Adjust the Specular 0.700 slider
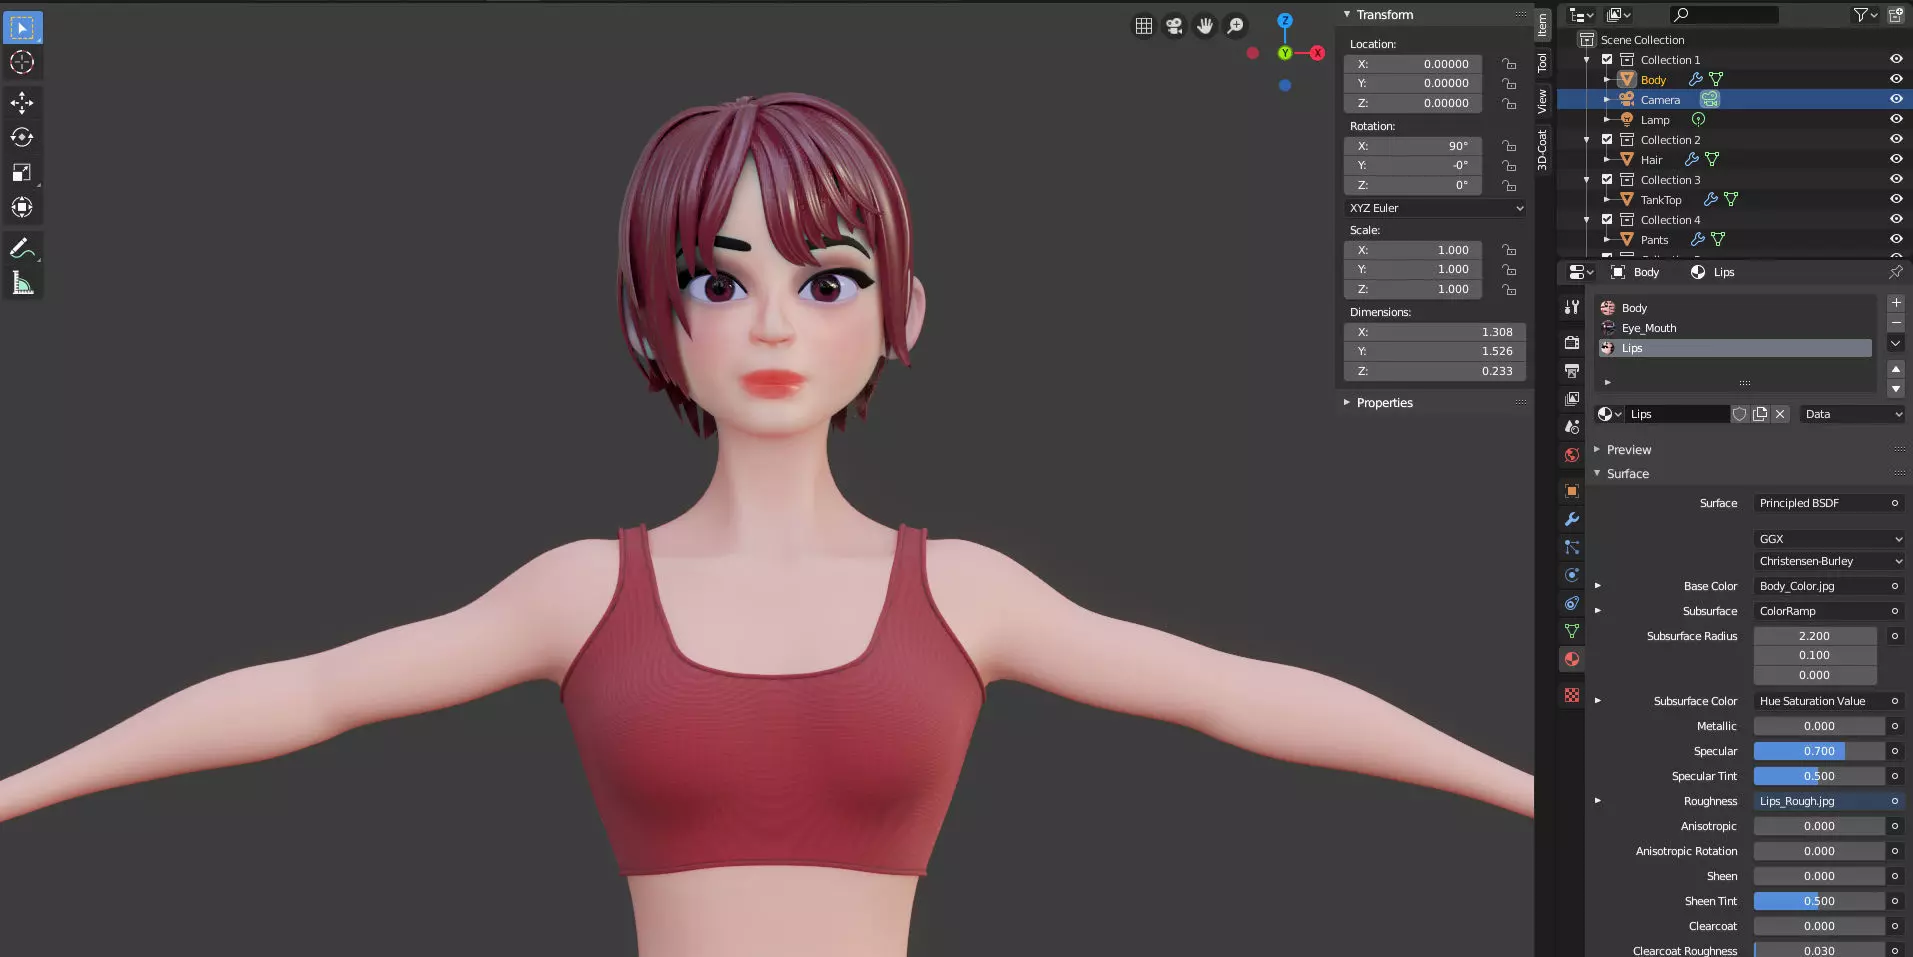 [x=1819, y=751]
